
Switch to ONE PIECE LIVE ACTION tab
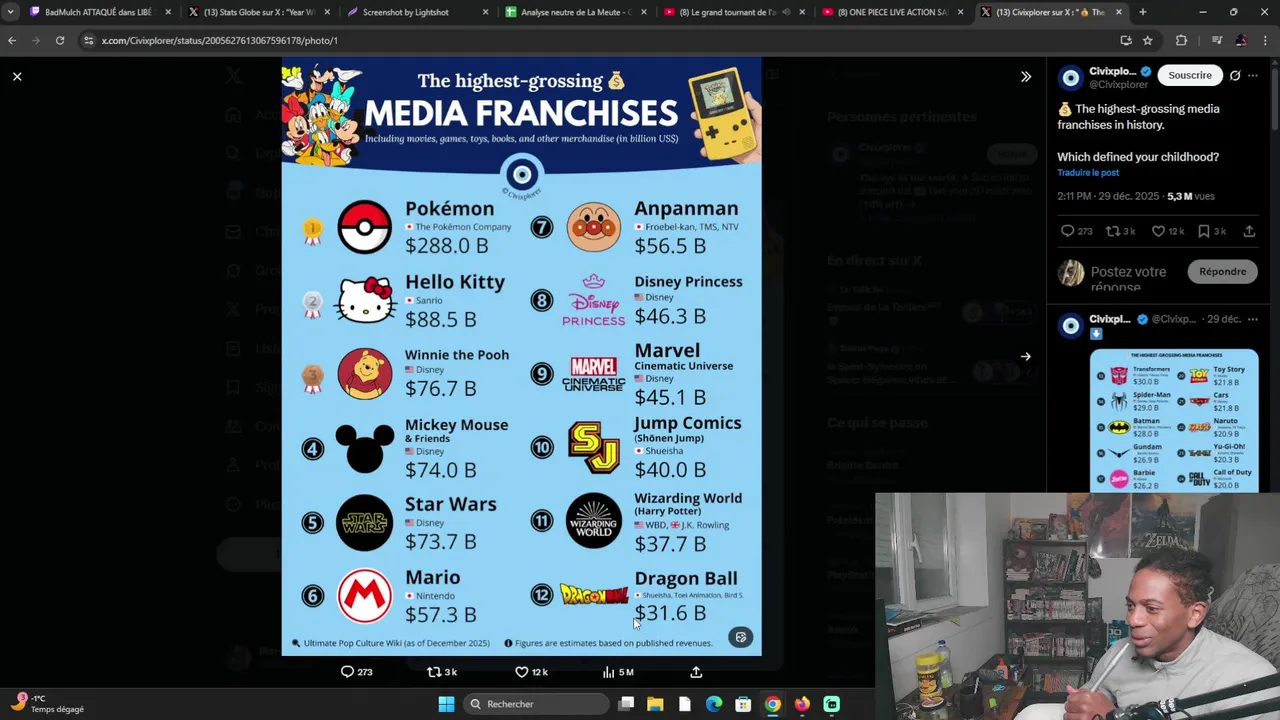point(892,12)
